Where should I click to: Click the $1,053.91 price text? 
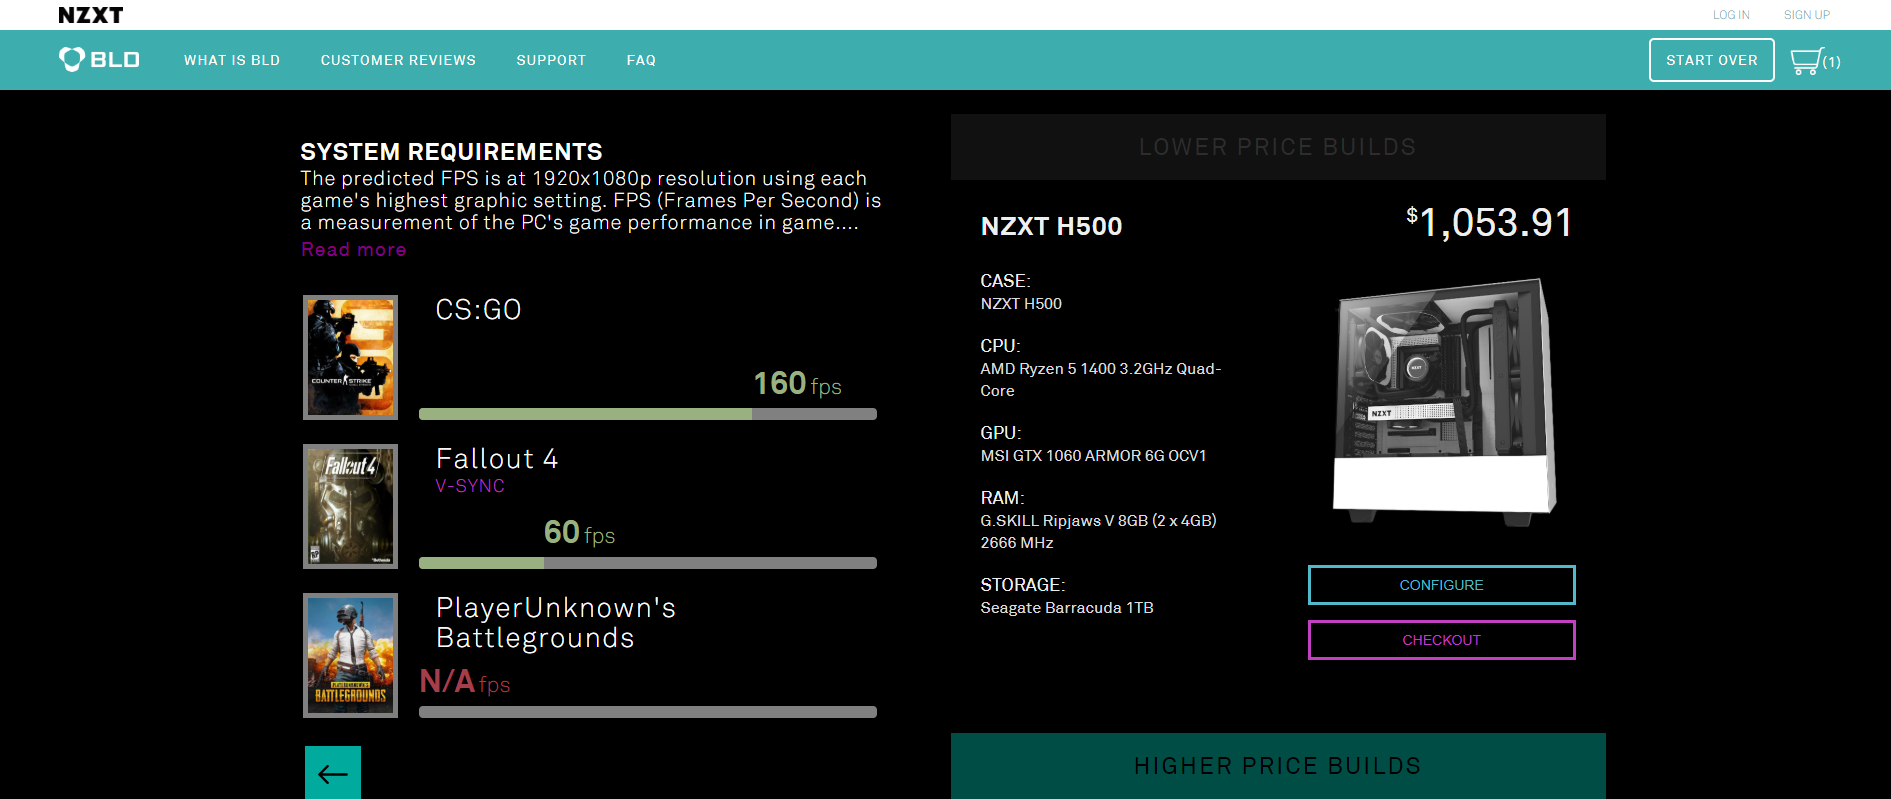(x=1489, y=222)
